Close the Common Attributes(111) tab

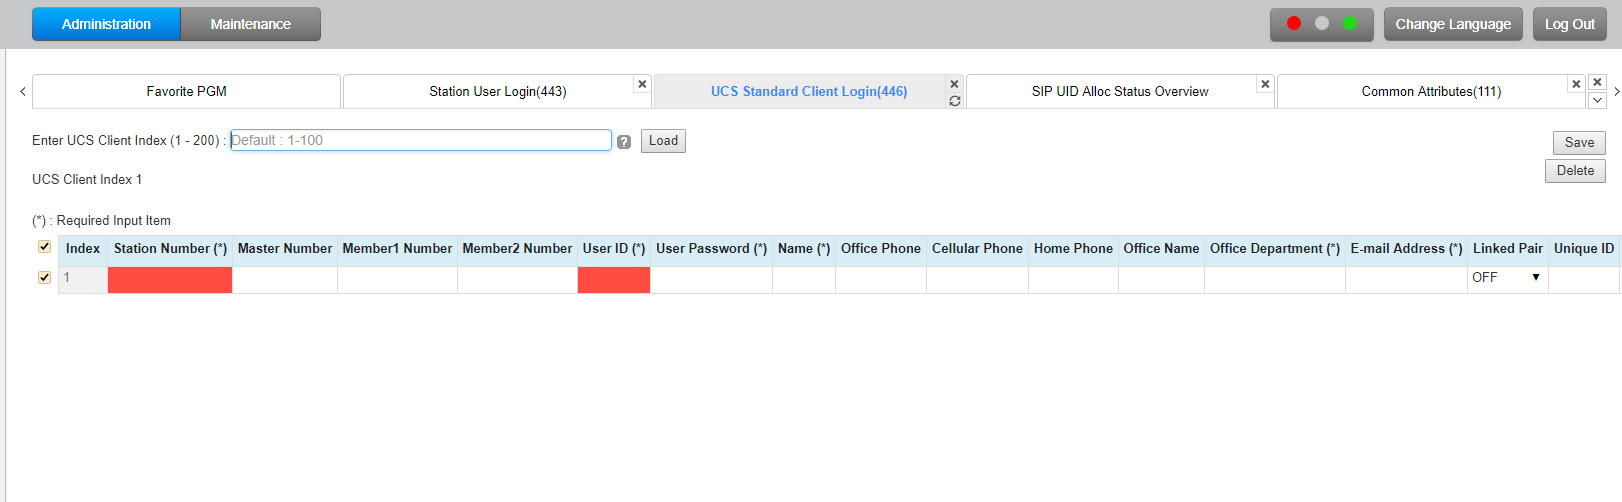[x=1576, y=84]
